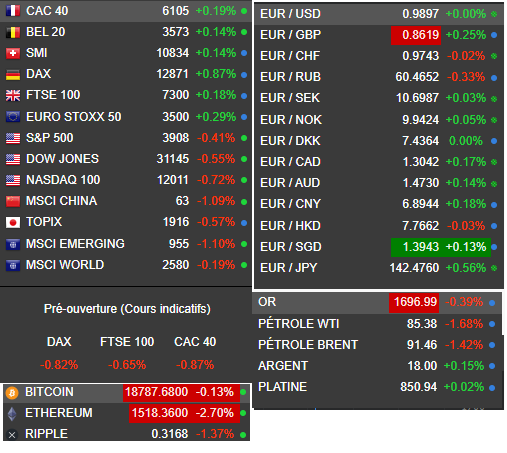Click the Ripple X logo icon
The width and height of the screenshot is (507, 453).
[x=12, y=435]
